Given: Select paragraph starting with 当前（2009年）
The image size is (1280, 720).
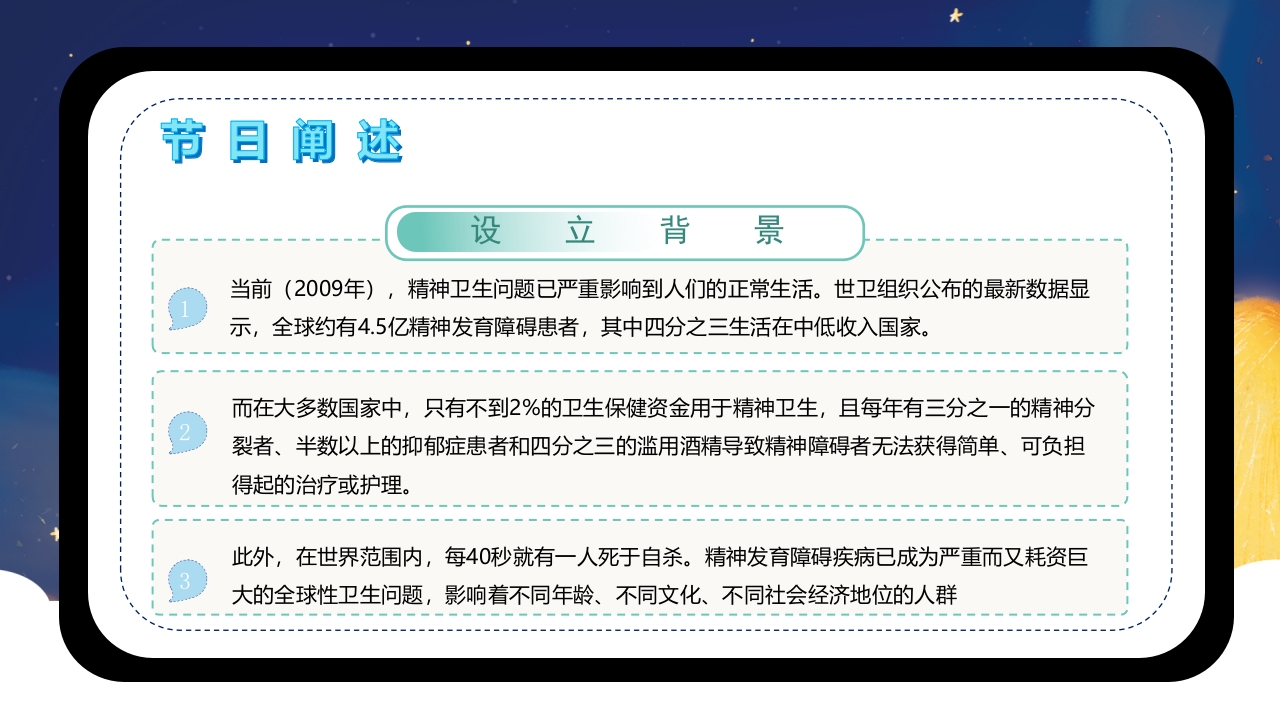Looking at the screenshot, I should 660,309.
